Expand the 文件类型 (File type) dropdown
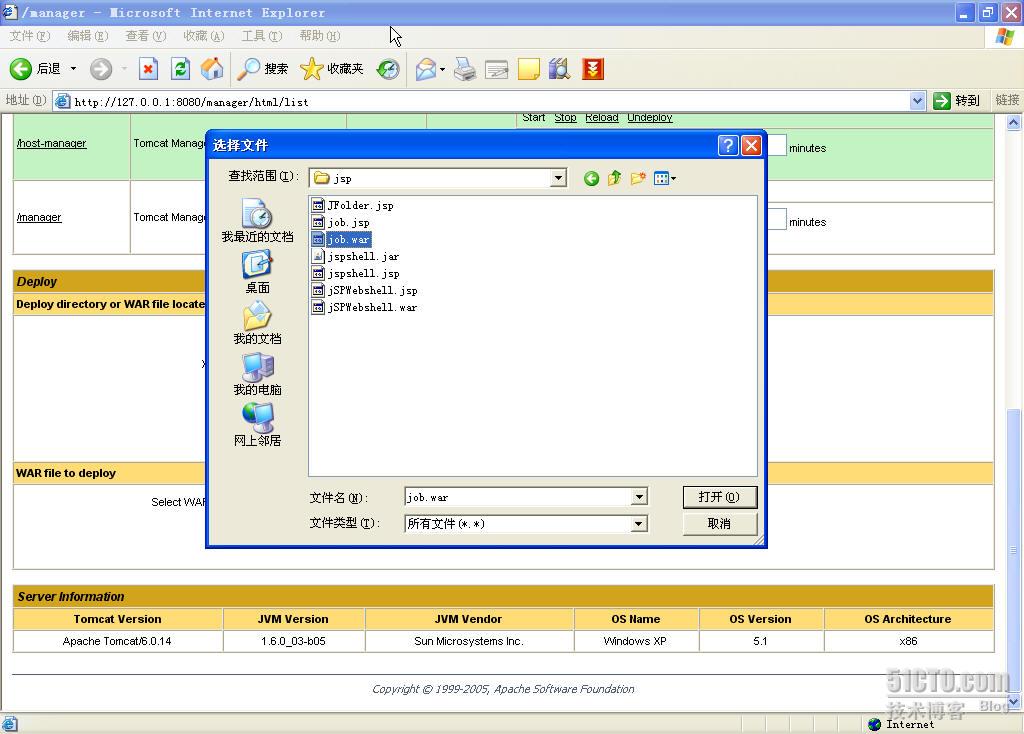 click(639, 524)
